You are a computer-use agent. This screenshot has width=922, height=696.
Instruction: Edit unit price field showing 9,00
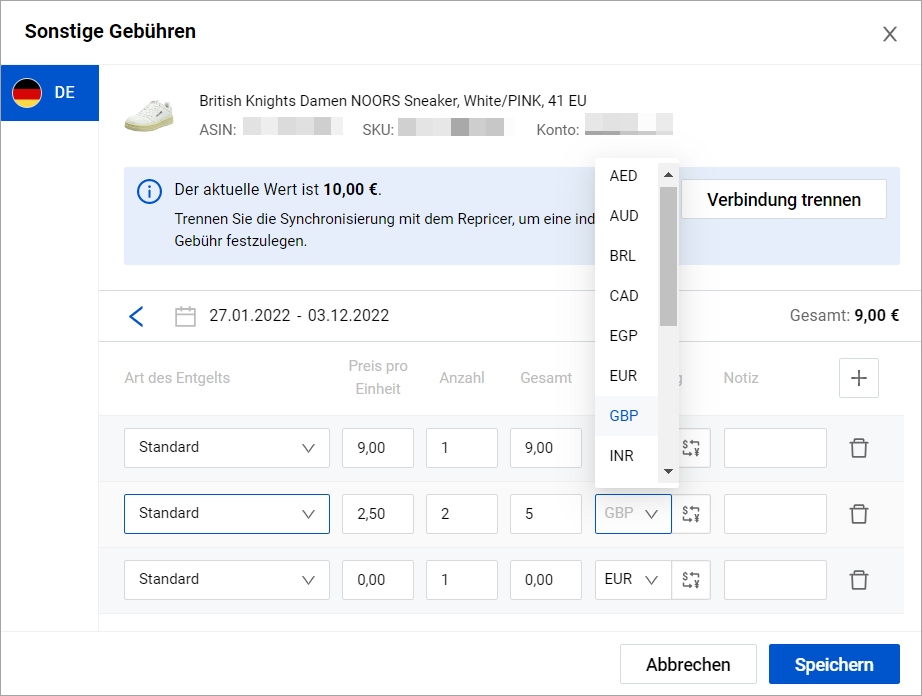[x=378, y=448]
